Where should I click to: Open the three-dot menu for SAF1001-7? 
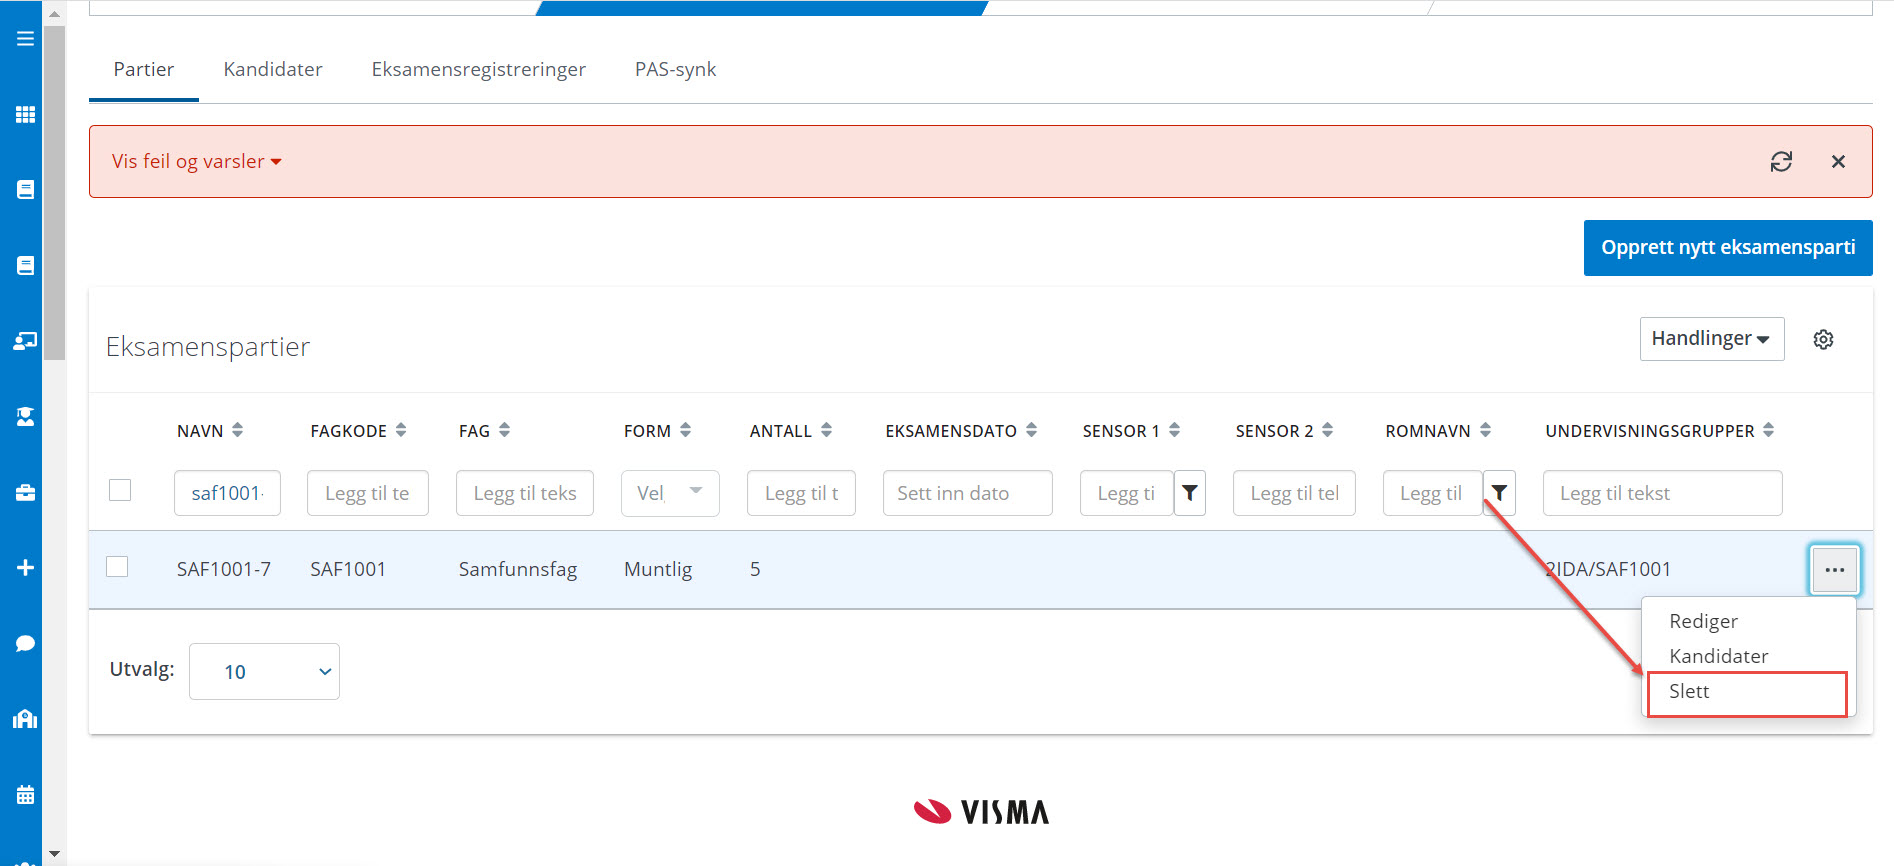[x=1834, y=569]
